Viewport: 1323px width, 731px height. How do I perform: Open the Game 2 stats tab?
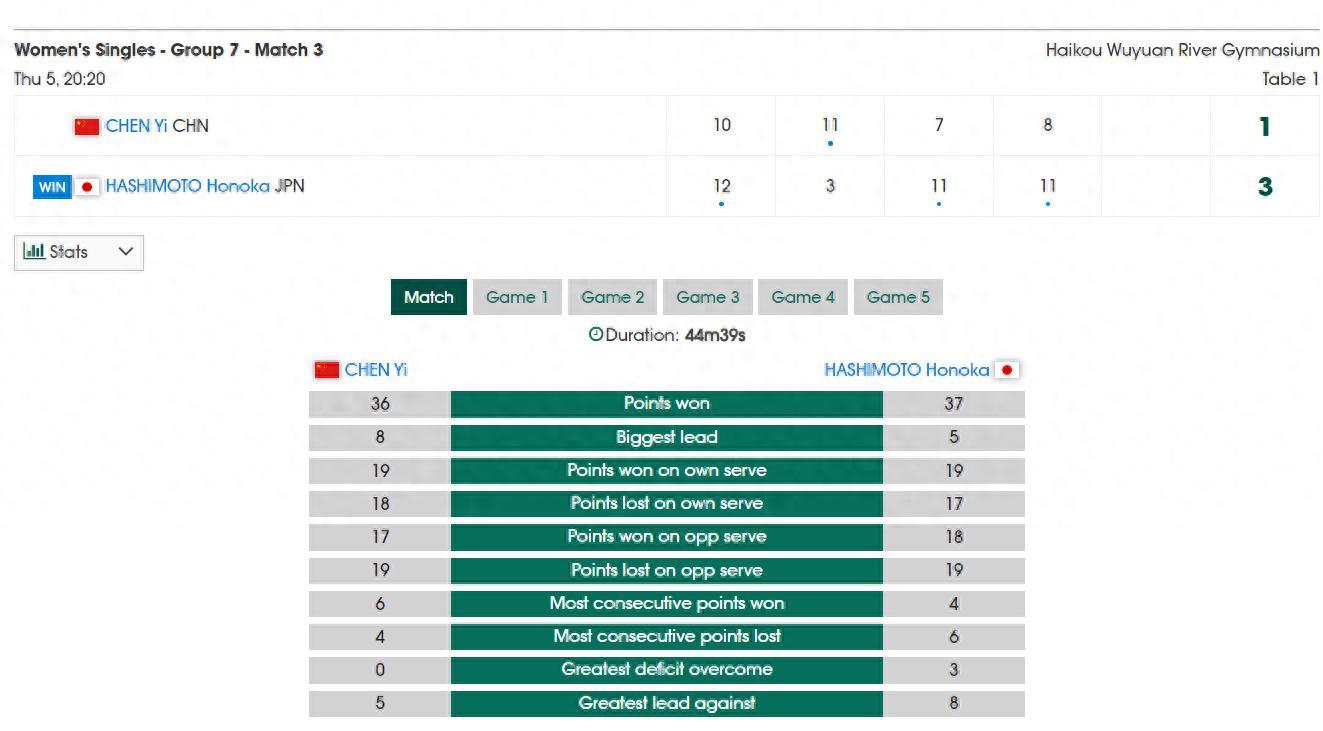pos(612,297)
